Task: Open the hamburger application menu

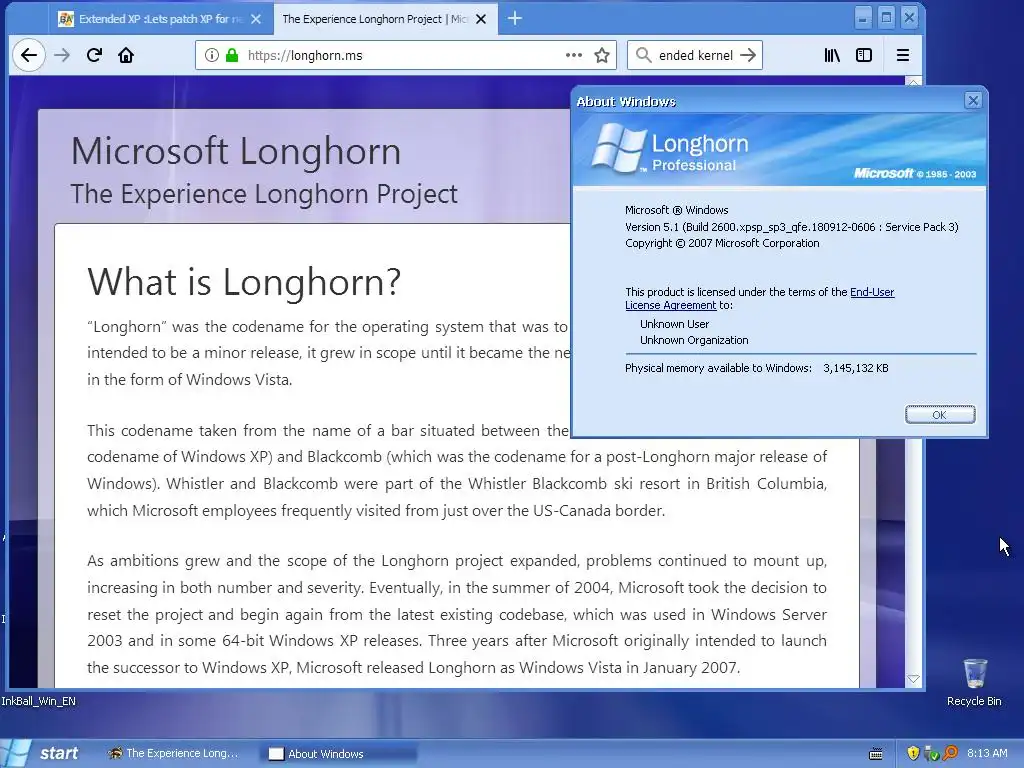Action: pyautogui.click(x=903, y=56)
